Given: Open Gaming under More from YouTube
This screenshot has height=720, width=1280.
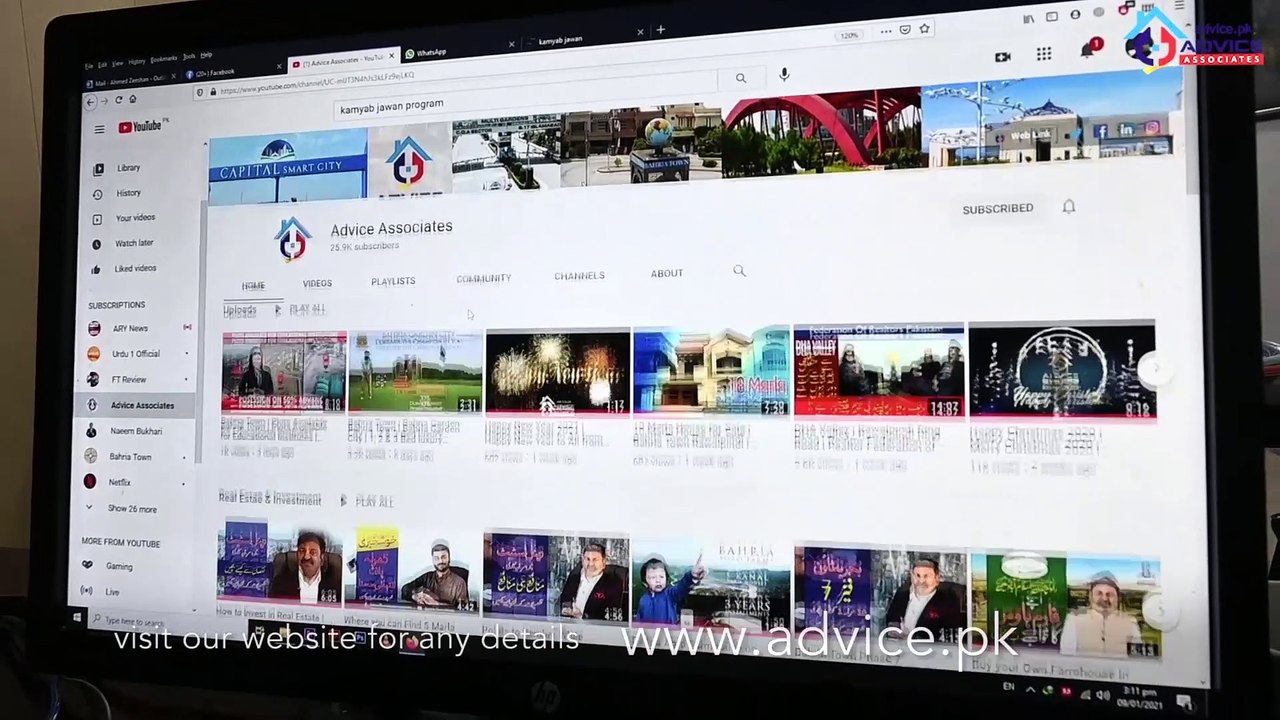Looking at the screenshot, I should pos(119,566).
